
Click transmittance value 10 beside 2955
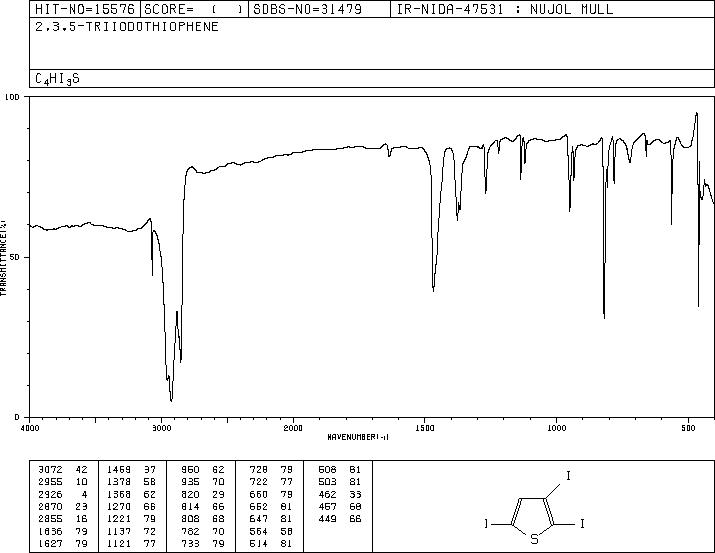pos(81,482)
